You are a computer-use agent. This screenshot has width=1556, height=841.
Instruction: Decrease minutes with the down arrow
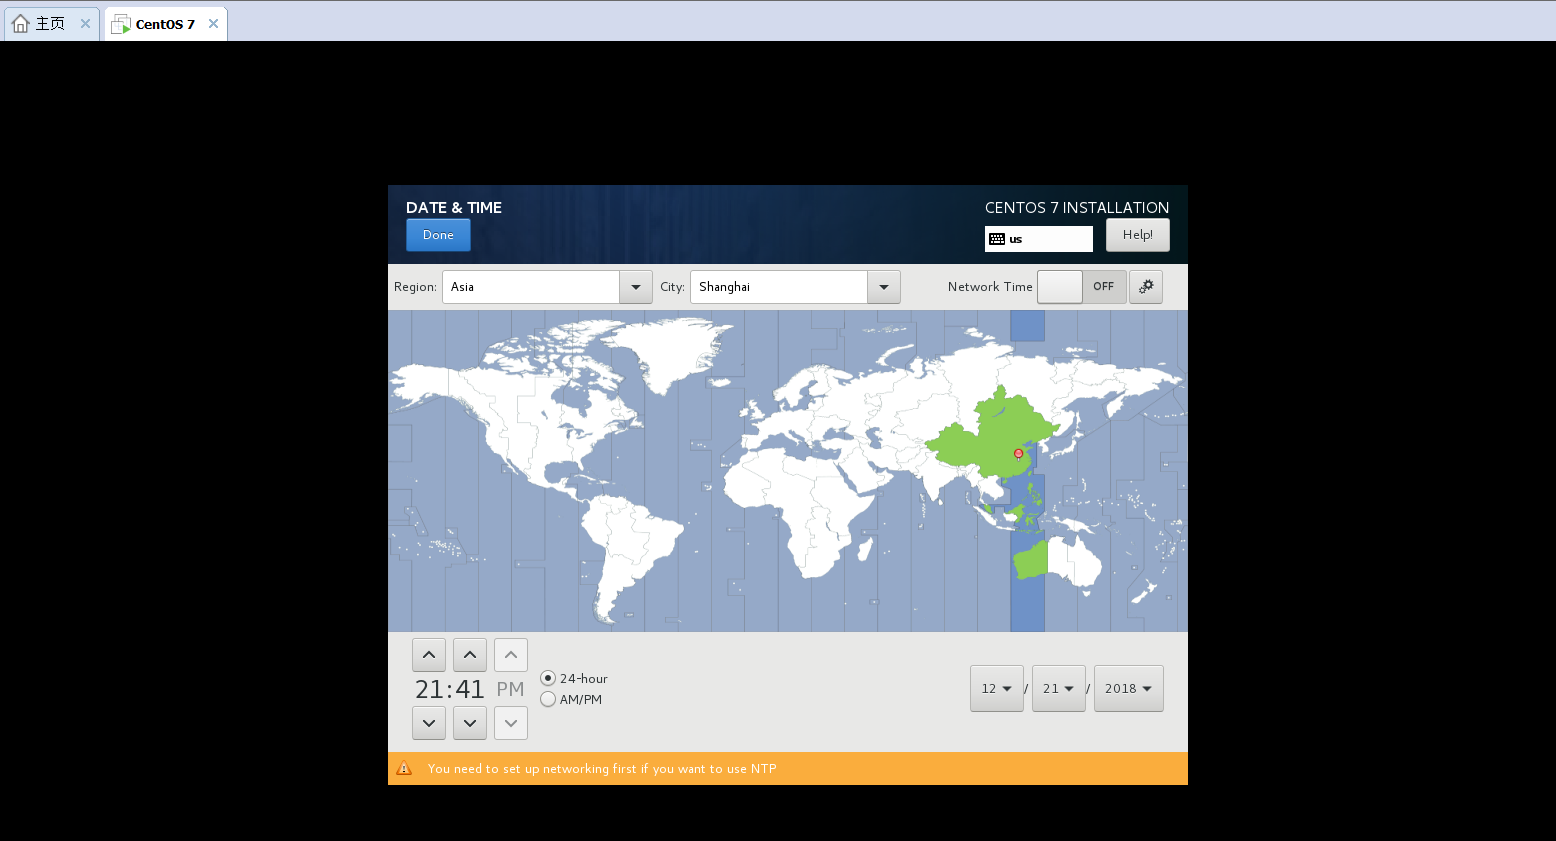(470, 723)
